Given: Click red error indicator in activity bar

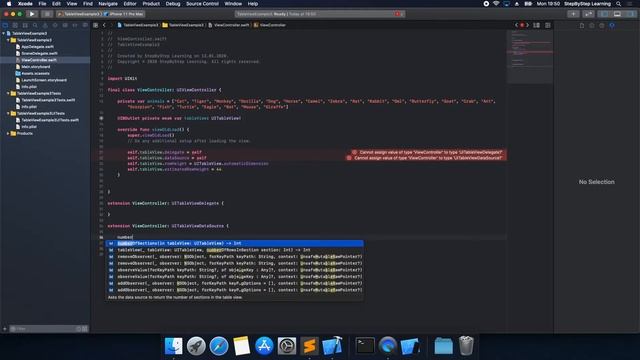Looking at the screenshot, I should pos(398,14).
